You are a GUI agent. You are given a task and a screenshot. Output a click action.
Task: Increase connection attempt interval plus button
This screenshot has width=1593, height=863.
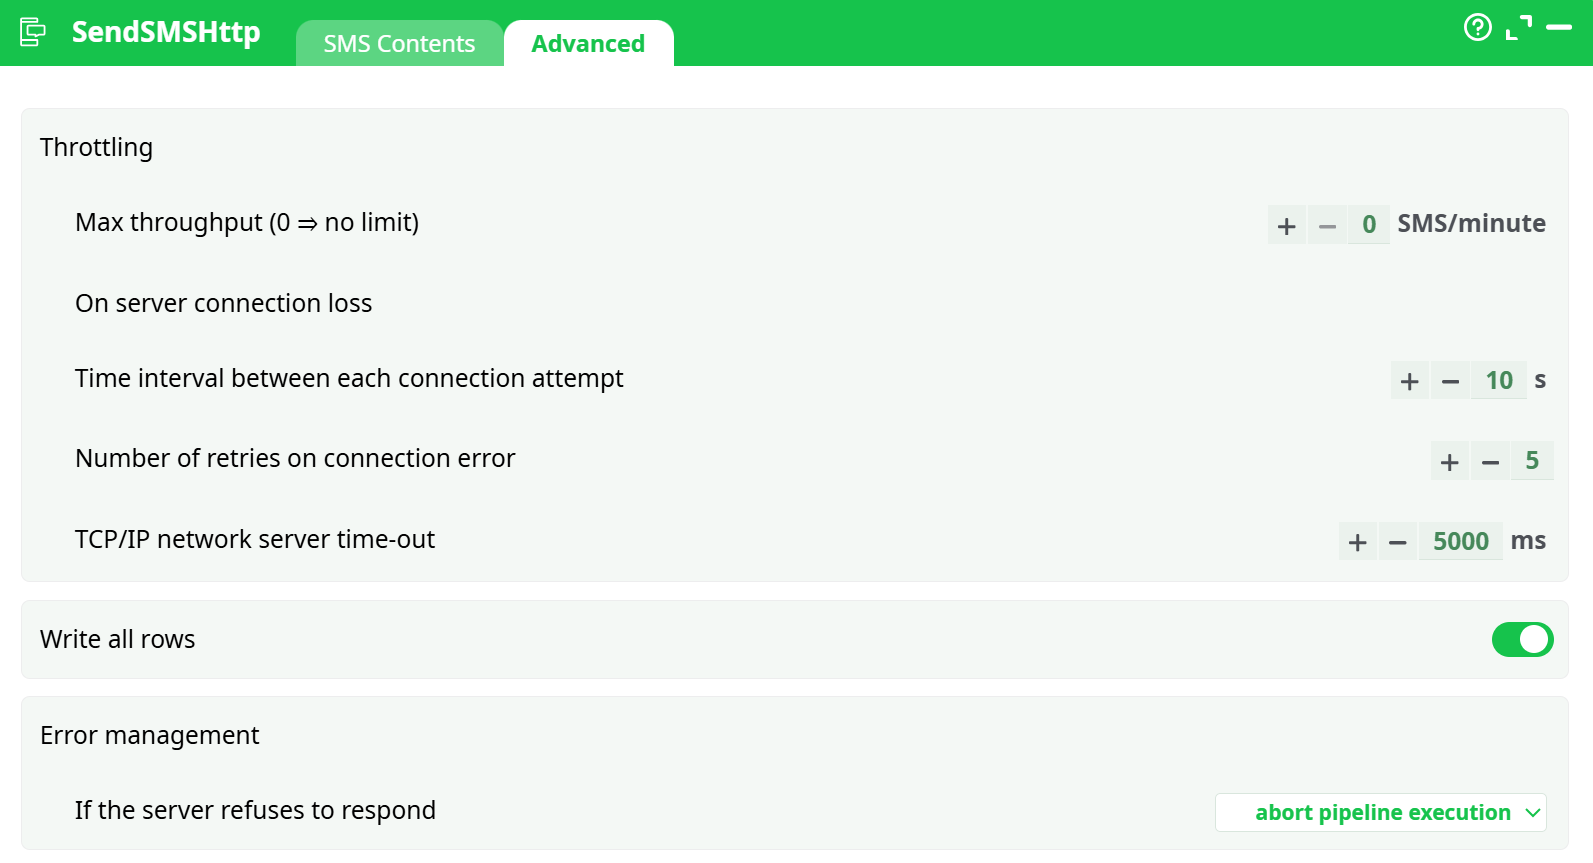click(x=1410, y=381)
